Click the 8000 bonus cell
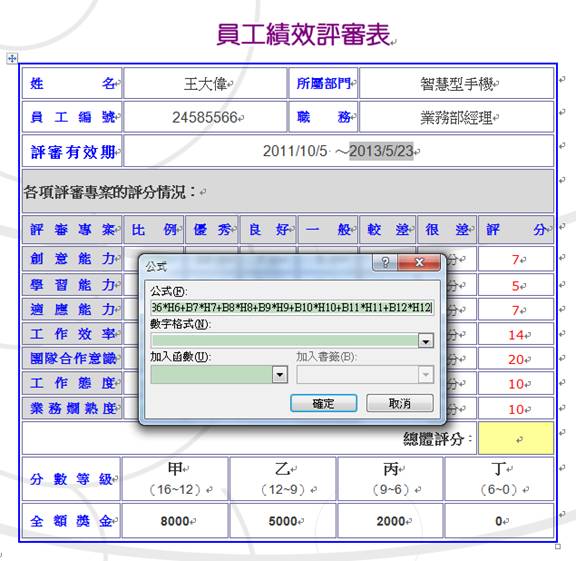Image resolution: width=576 pixels, height=561 pixels. pyautogui.click(x=175, y=521)
